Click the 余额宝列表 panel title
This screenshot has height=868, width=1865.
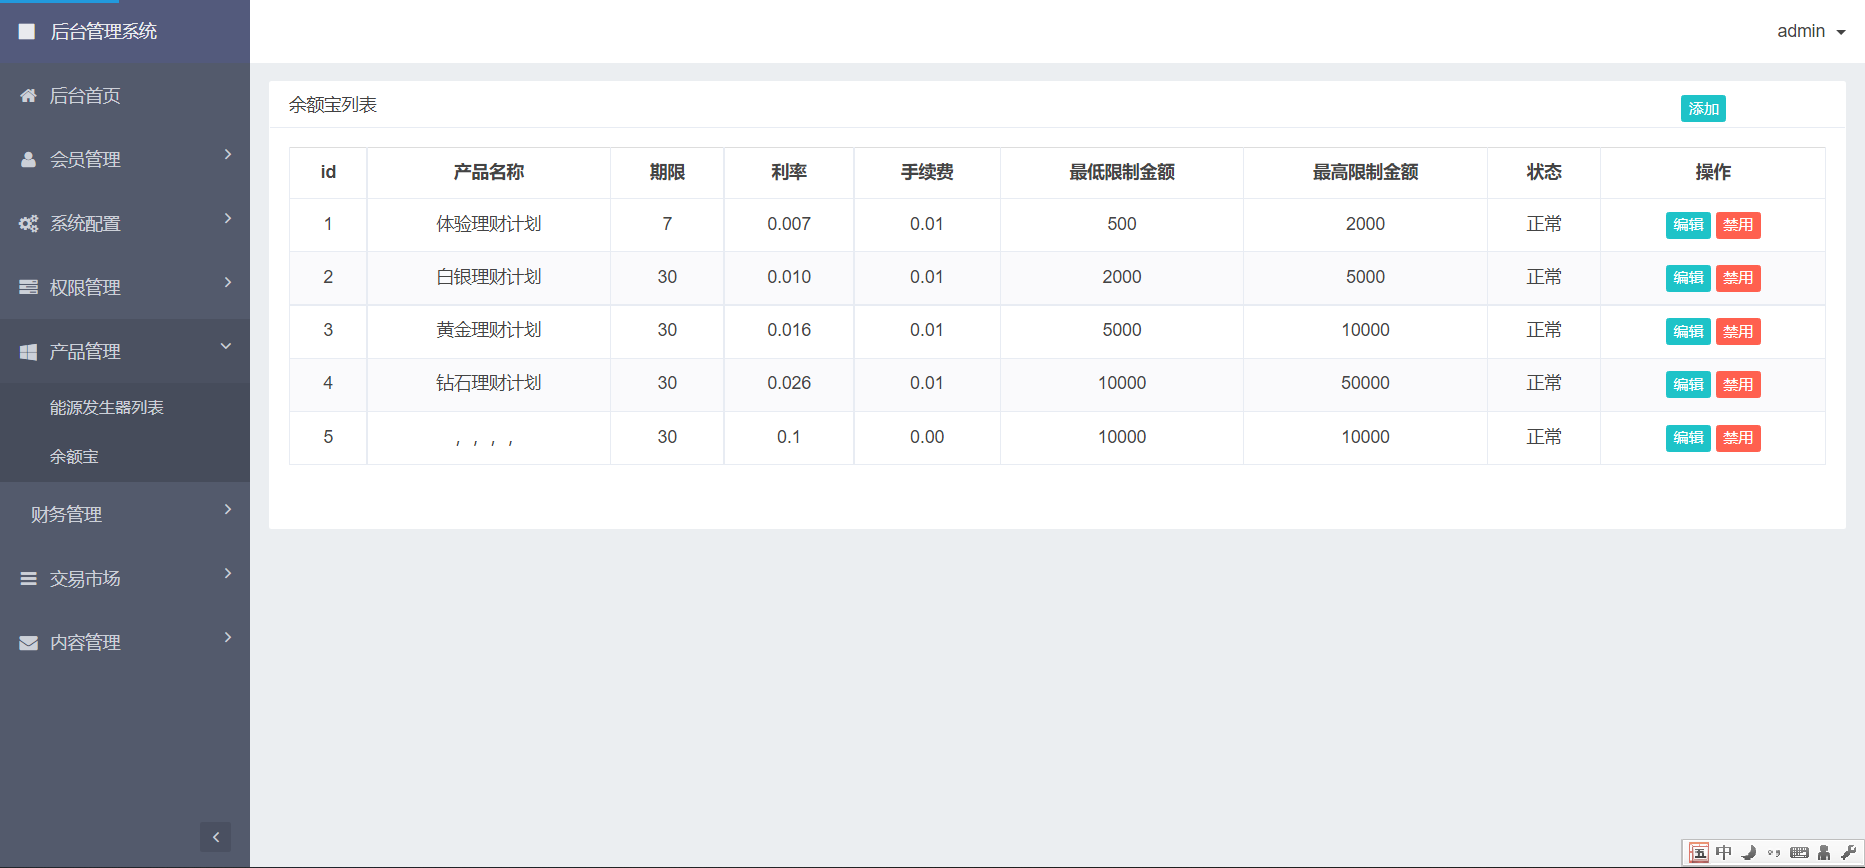[x=333, y=105]
